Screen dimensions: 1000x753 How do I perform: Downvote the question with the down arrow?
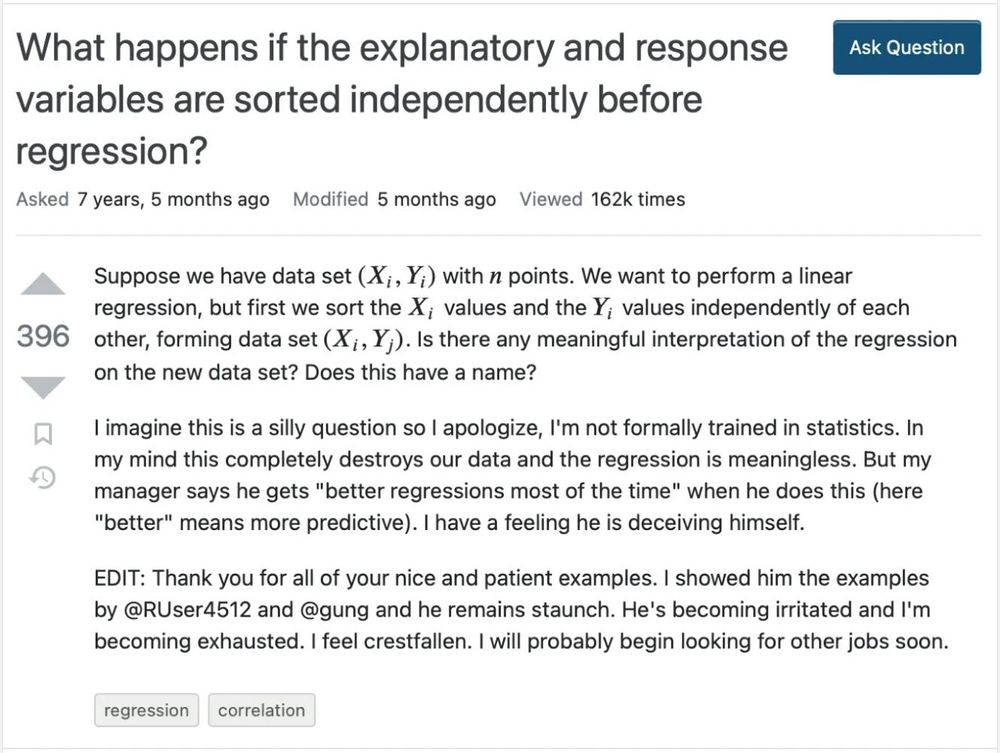pos(43,388)
